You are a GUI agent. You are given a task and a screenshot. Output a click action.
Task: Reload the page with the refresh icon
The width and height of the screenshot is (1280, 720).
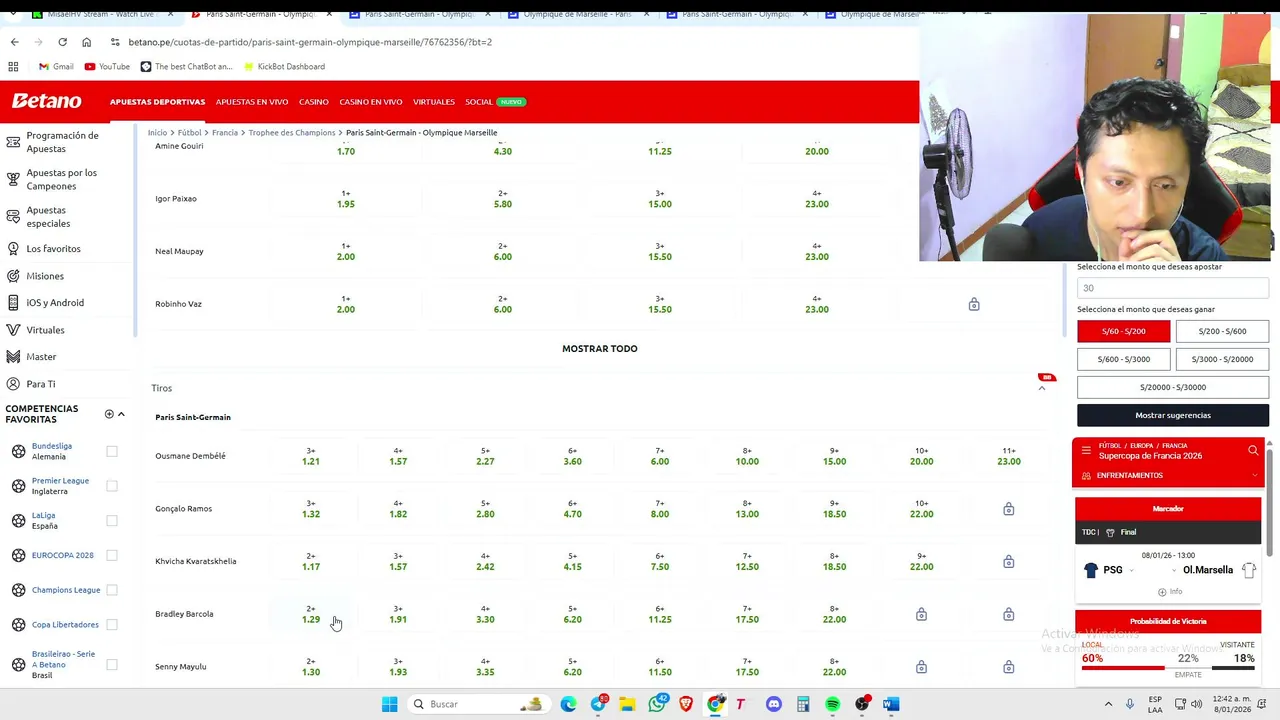[x=62, y=42]
